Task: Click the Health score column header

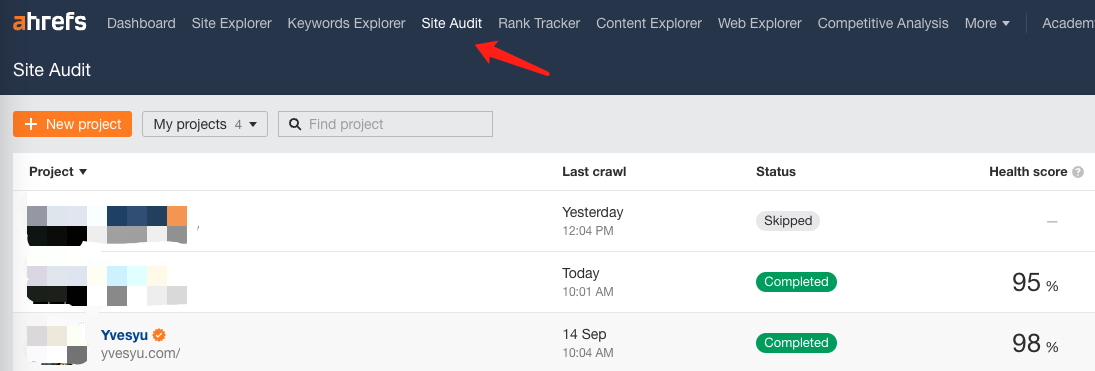Action: (1028, 172)
